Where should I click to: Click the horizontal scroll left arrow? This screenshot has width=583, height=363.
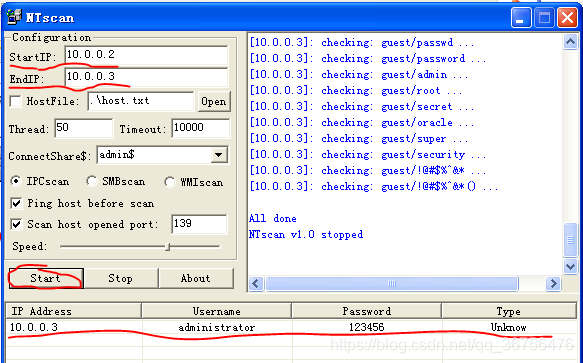pos(255,284)
